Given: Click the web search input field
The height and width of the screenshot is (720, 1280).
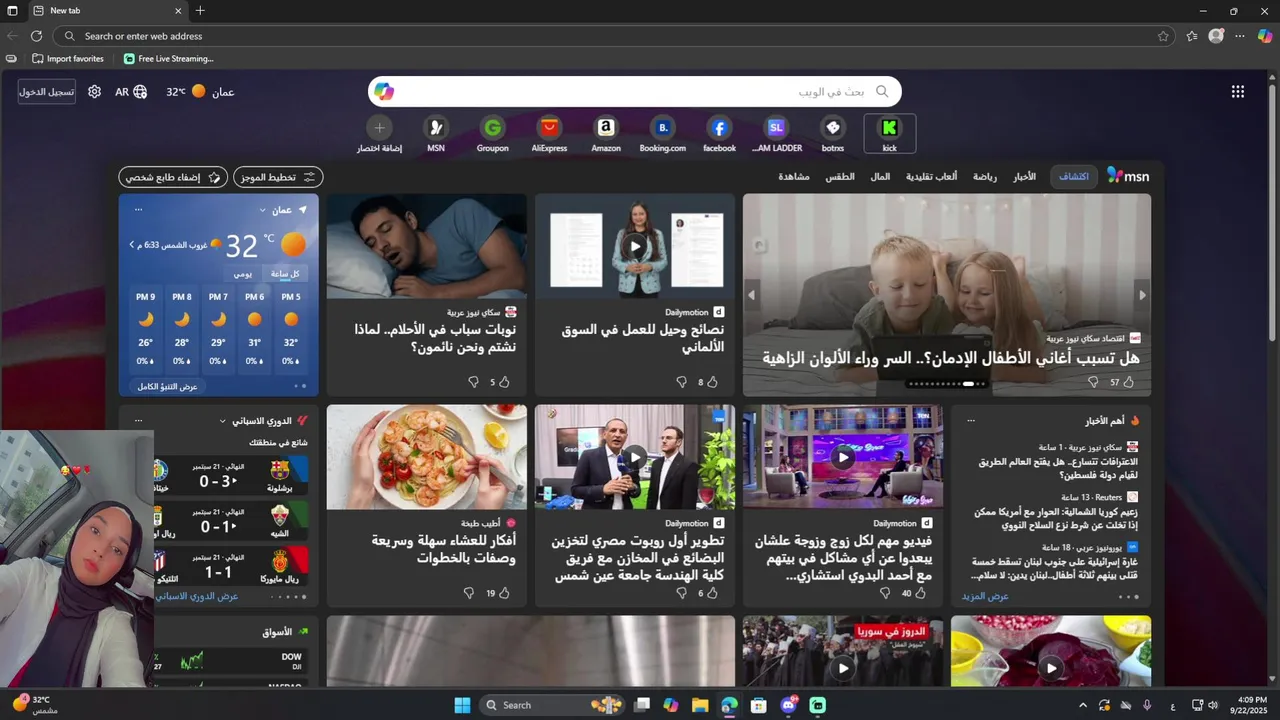Looking at the screenshot, I should click(635, 92).
